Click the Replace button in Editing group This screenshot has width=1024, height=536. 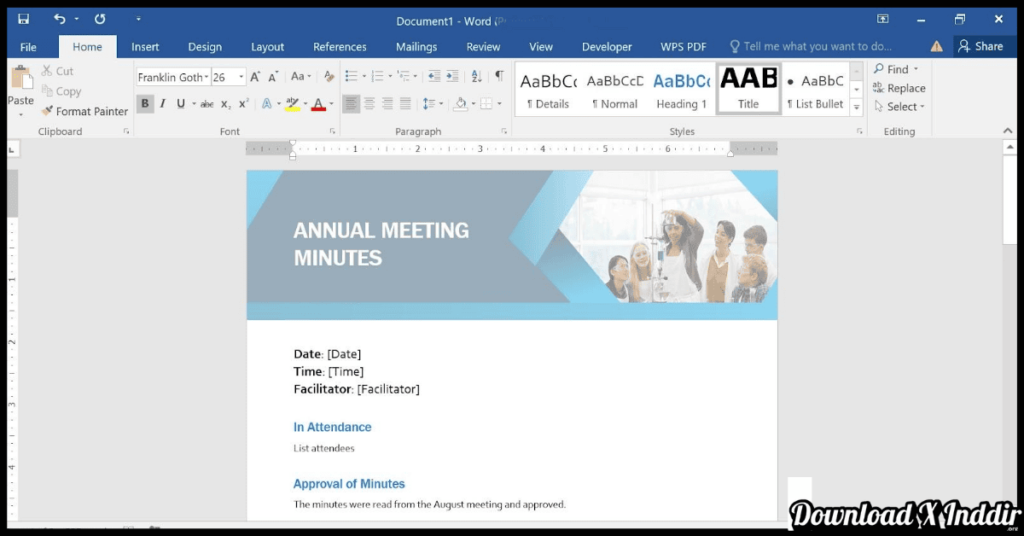coord(899,88)
